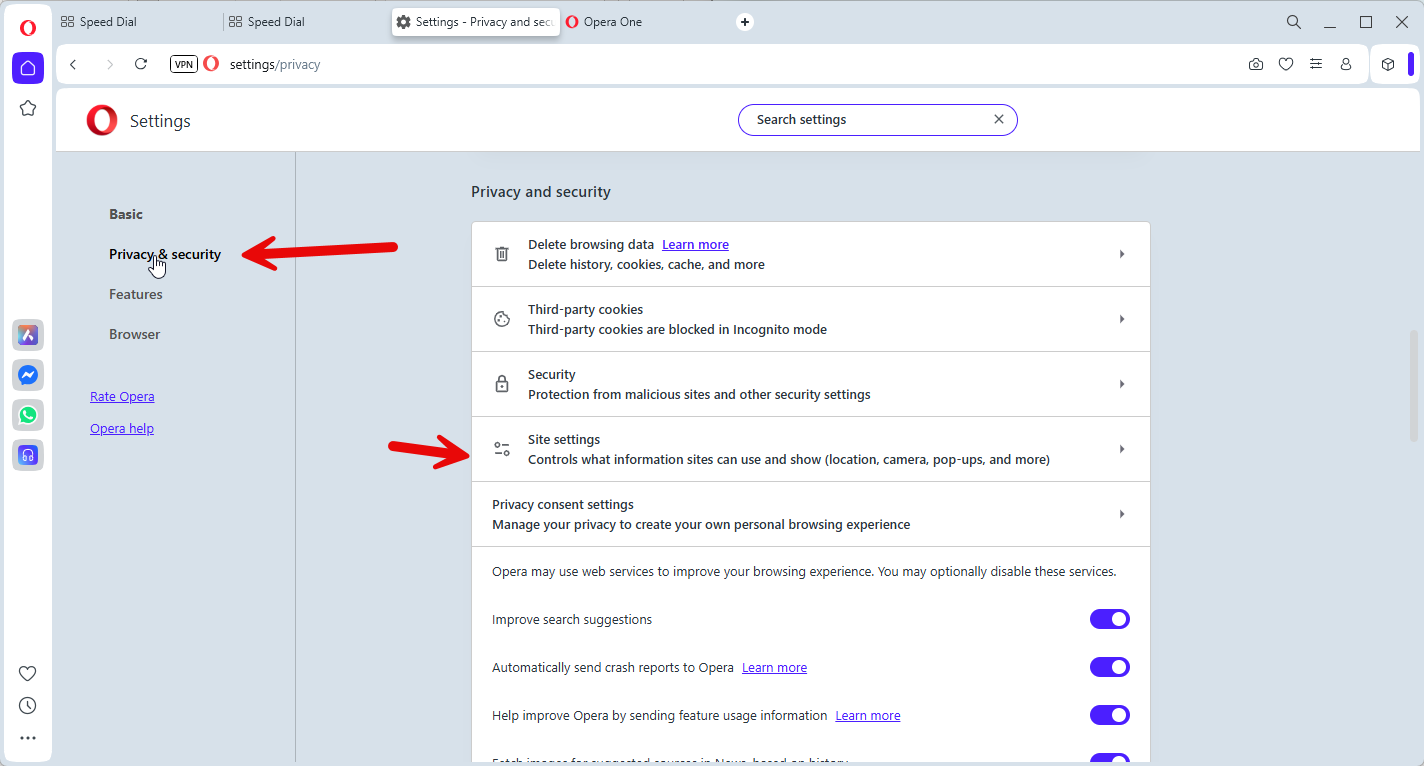Toggle Automatically send crash reports switch
The image size is (1424, 766).
tap(1110, 667)
